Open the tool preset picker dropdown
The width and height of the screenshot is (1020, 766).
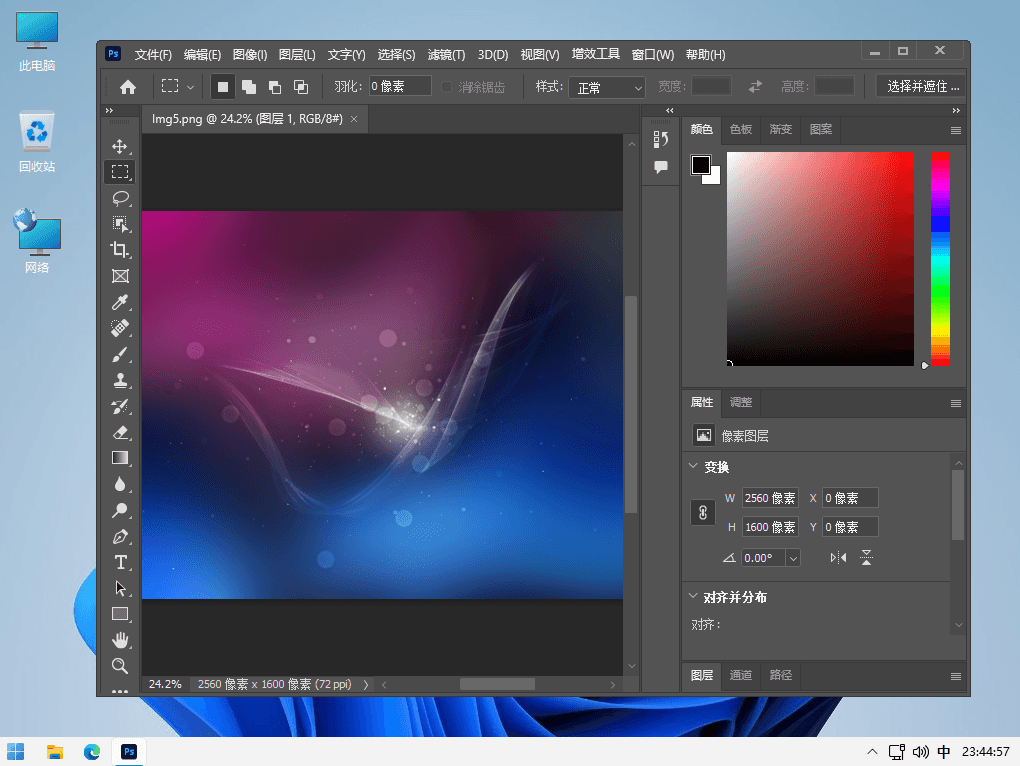(176, 86)
